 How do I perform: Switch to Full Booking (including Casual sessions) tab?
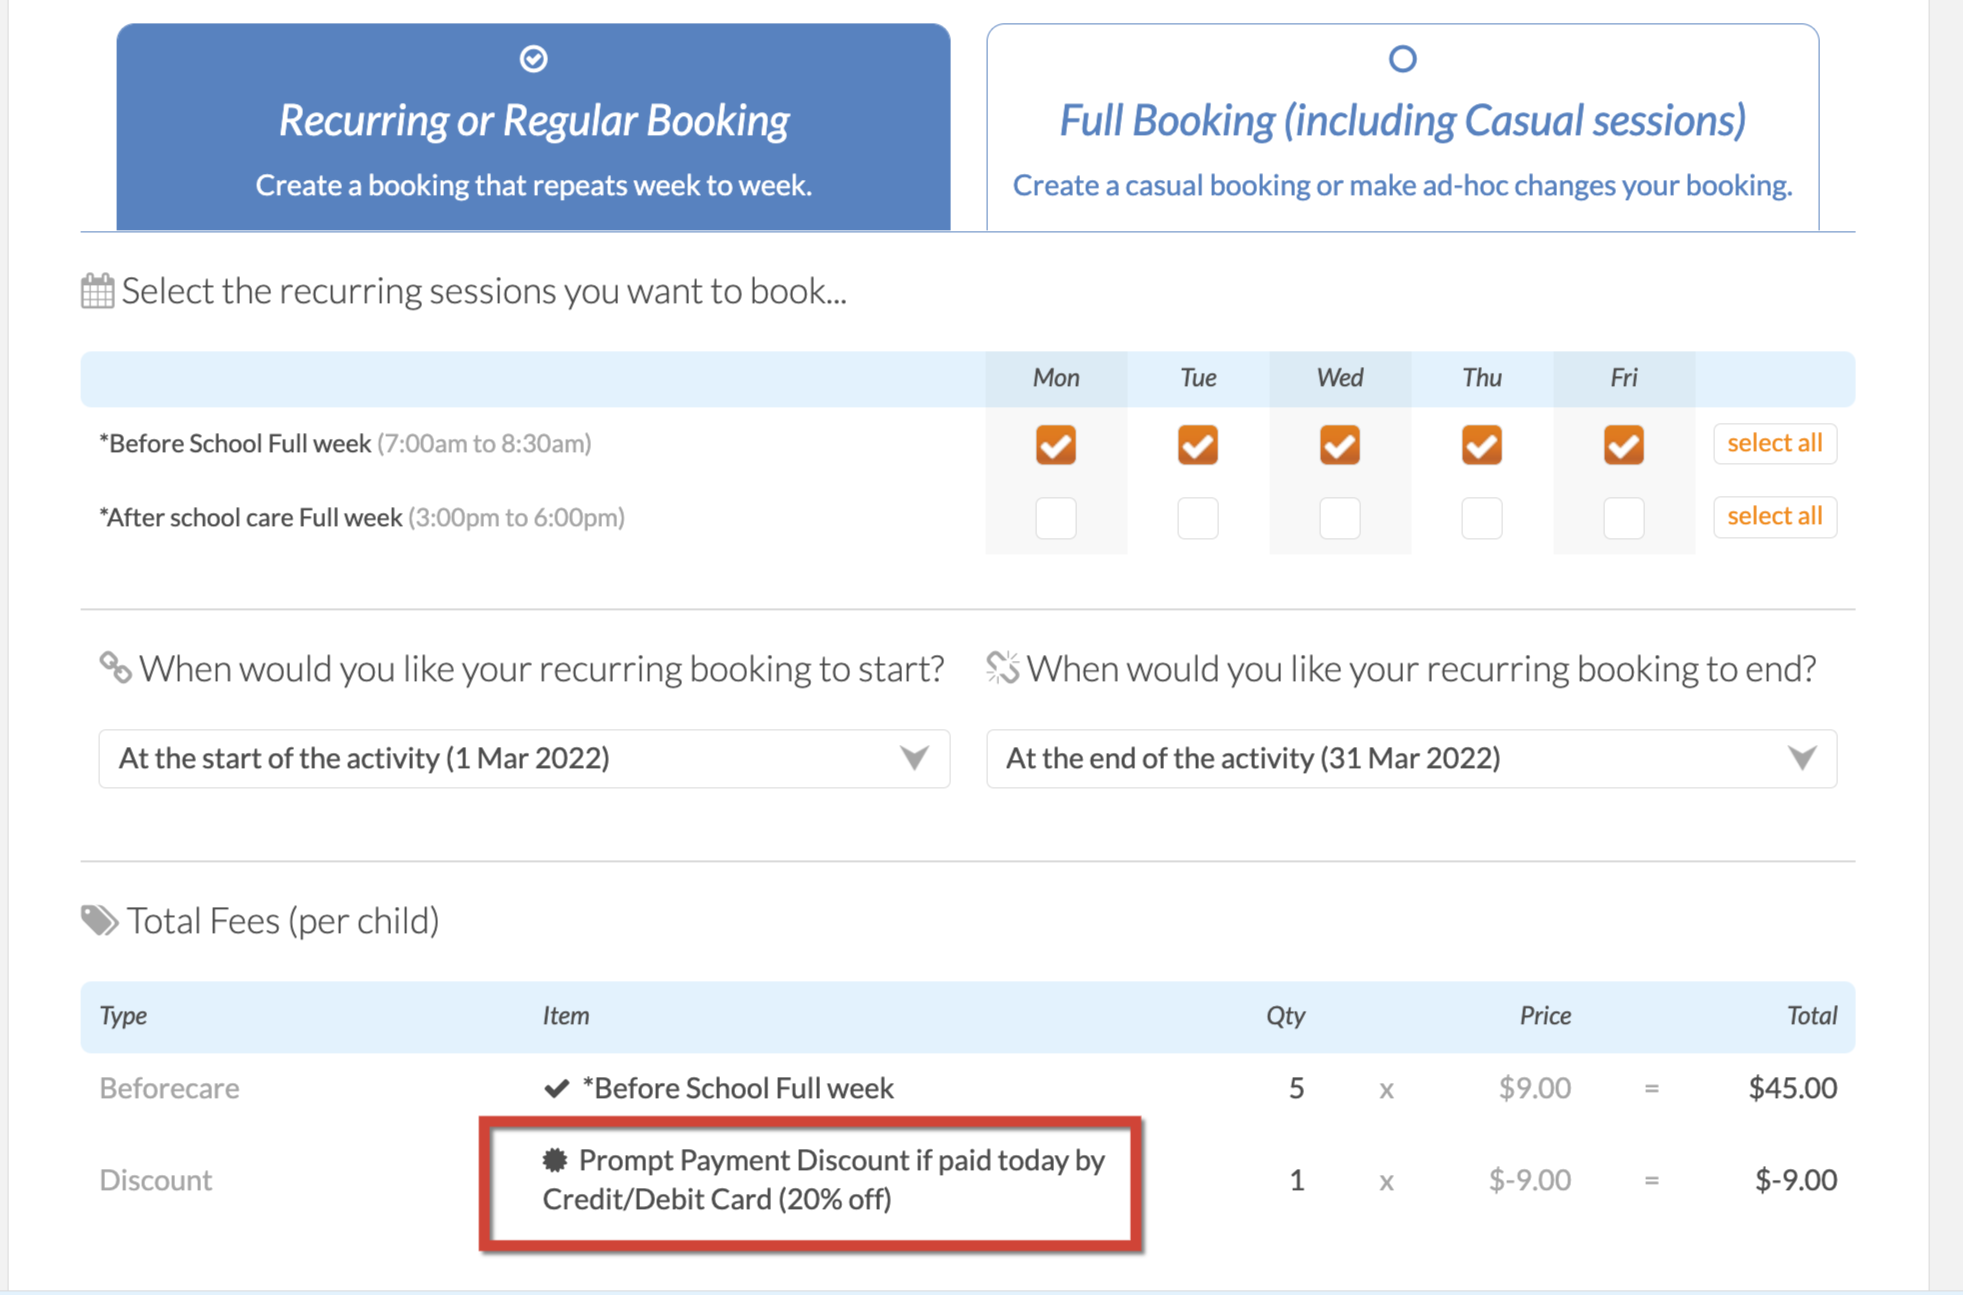click(1402, 128)
